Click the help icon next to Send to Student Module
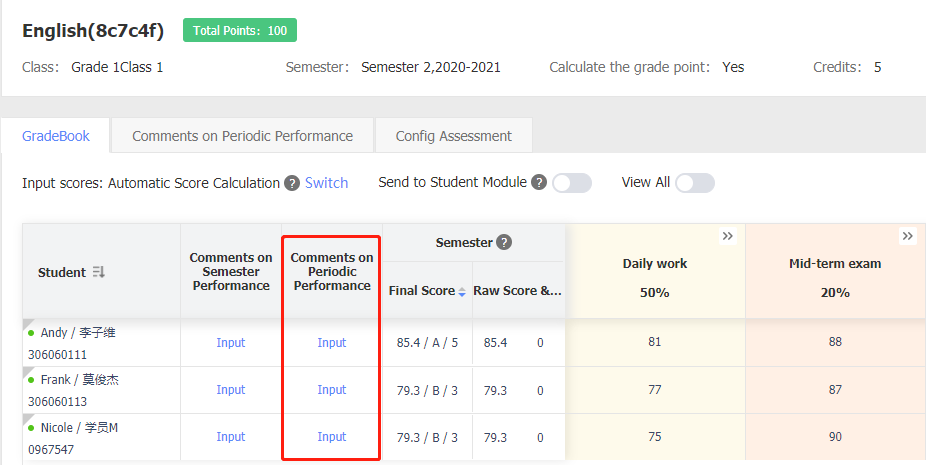This screenshot has width=926, height=465. click(539, 183)
